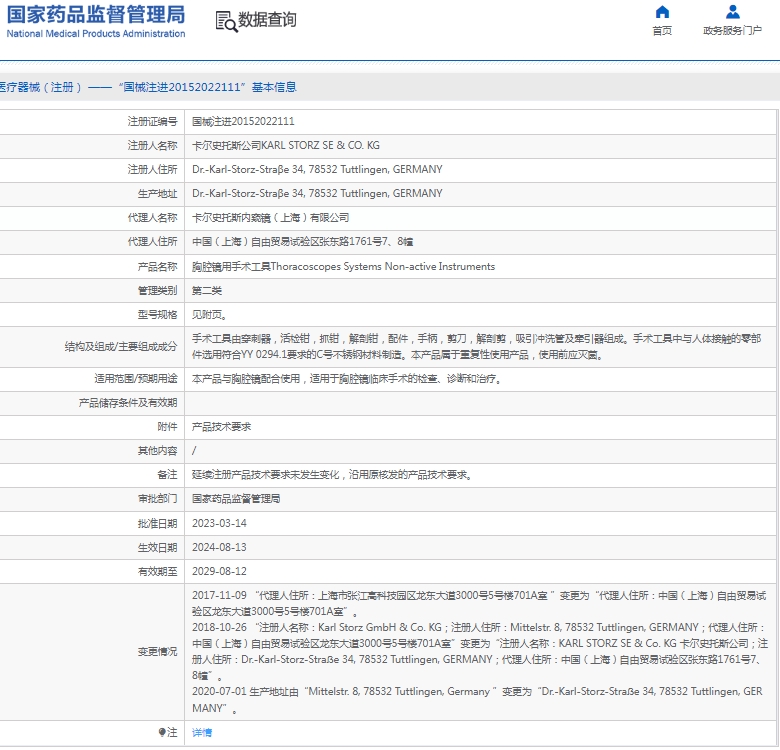Click the 结构及组成 description text
This screenshot has width=780, height=750.
477,347
